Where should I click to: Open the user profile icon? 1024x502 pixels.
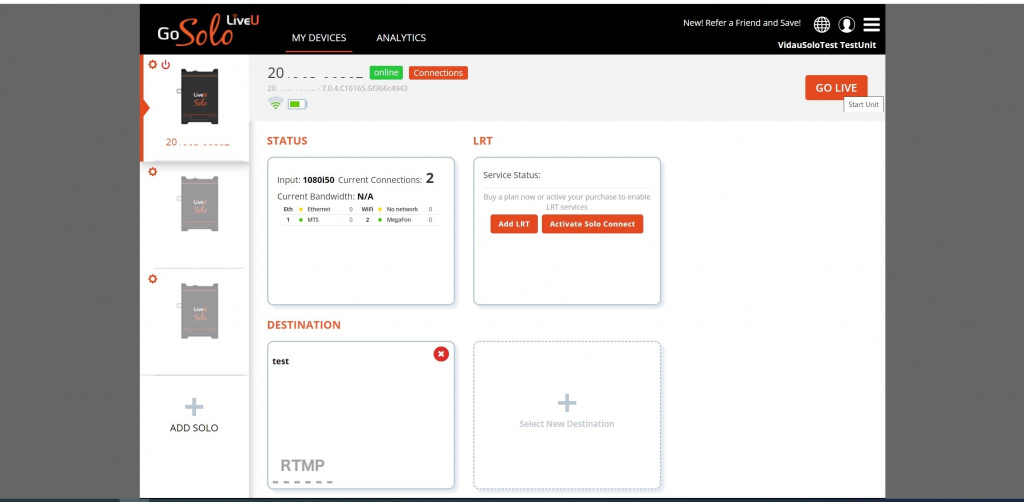(x=846, y=25)
